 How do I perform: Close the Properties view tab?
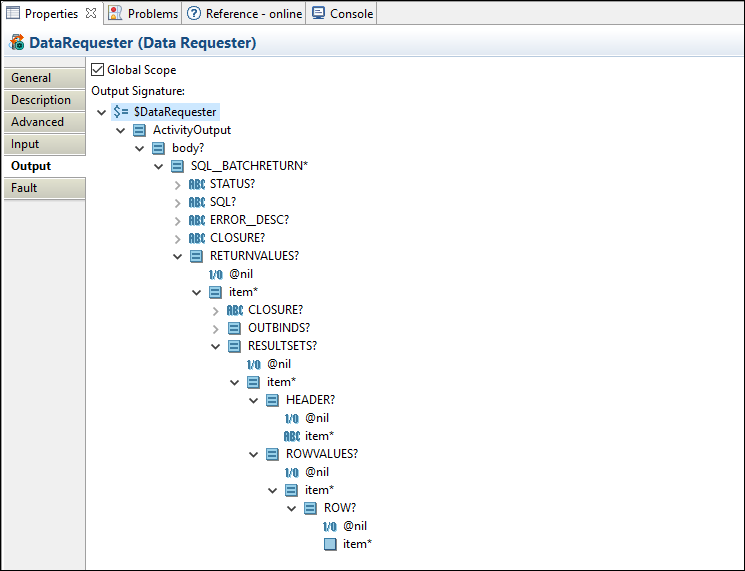coord(91,13)
